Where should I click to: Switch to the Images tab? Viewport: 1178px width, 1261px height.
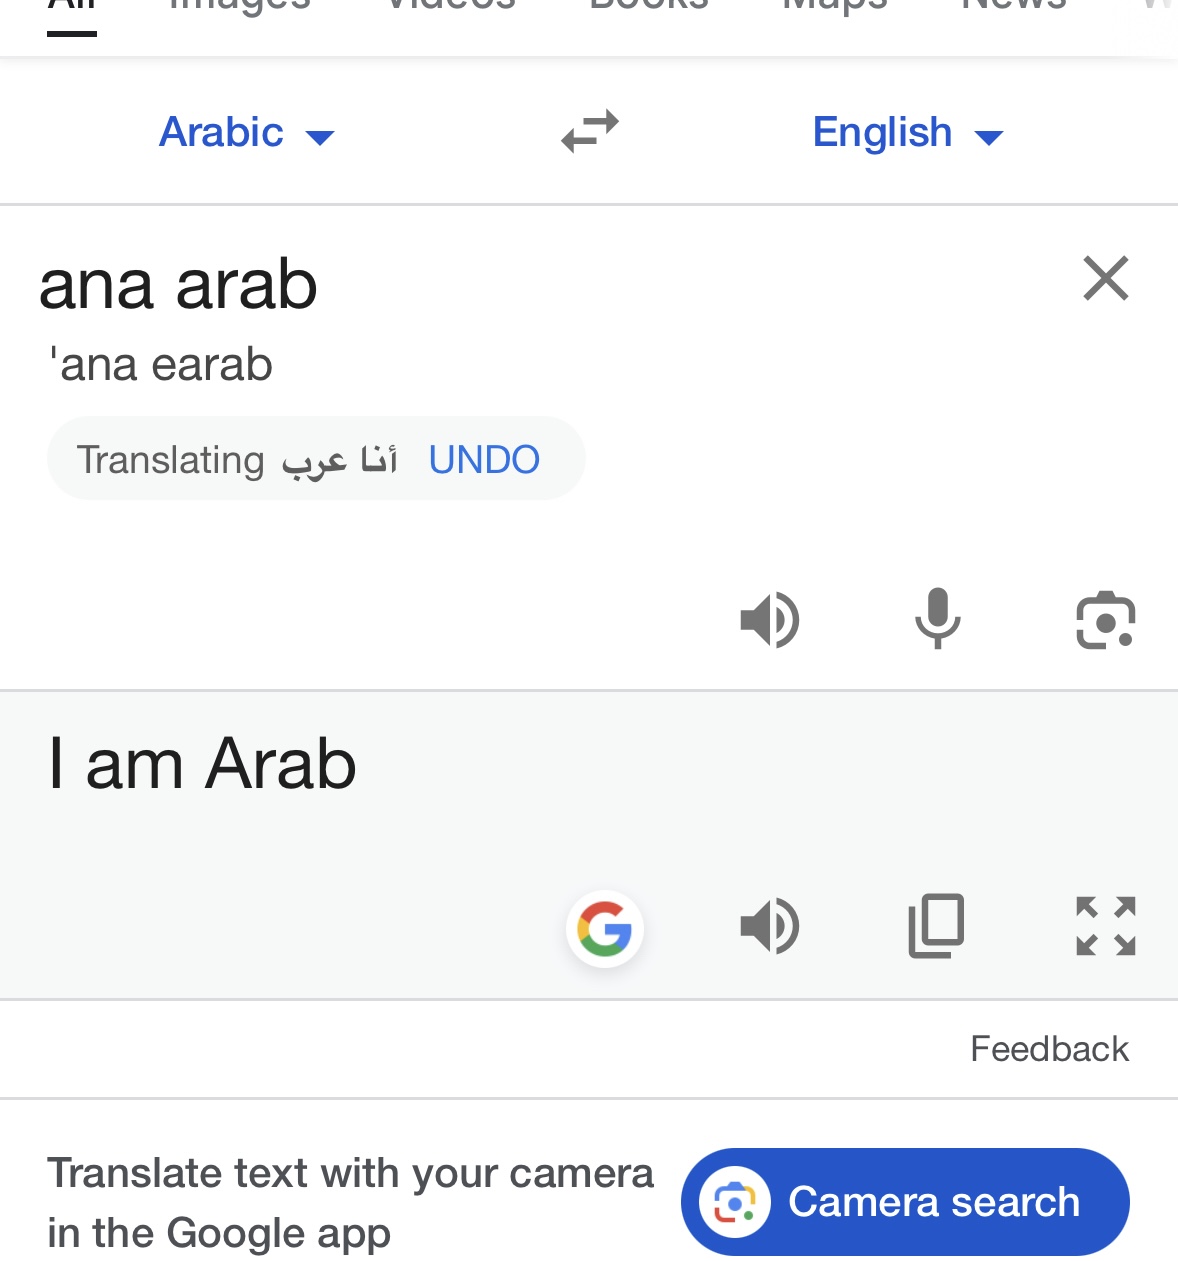click(x=240, y=8)
